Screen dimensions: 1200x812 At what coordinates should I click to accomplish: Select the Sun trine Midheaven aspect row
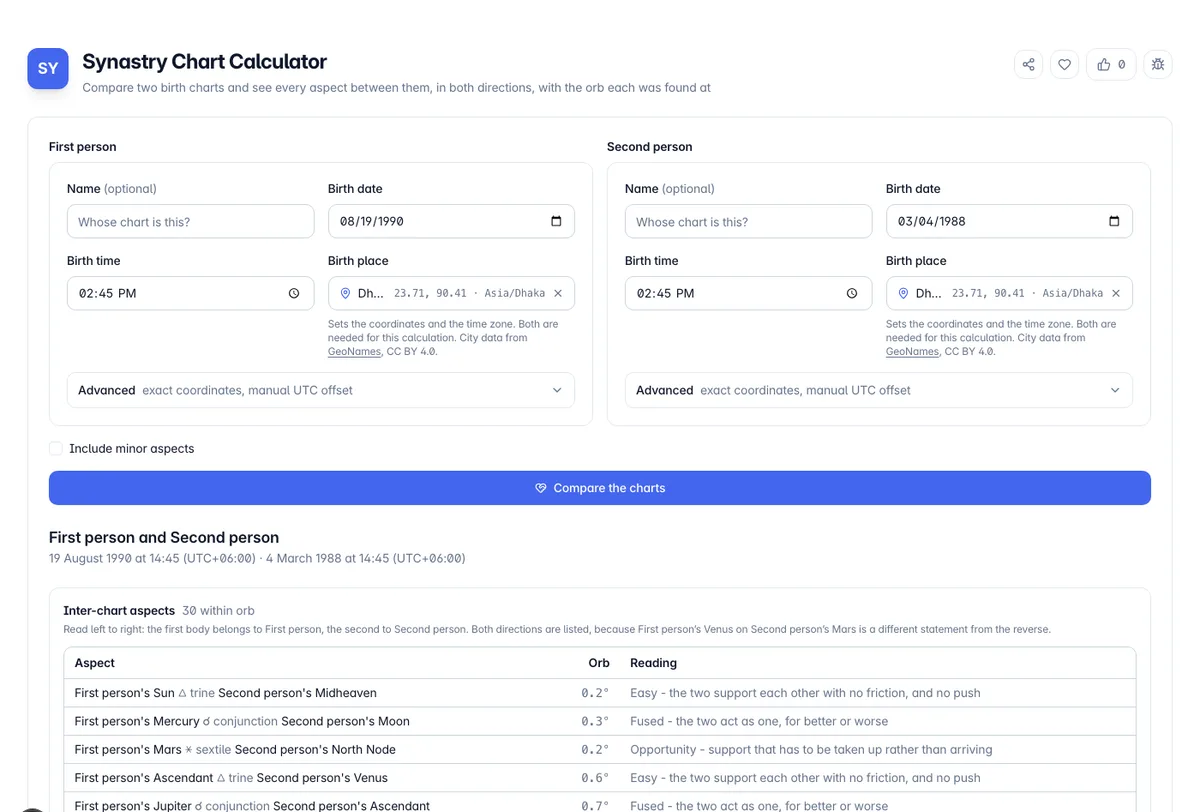pos(600,693)
